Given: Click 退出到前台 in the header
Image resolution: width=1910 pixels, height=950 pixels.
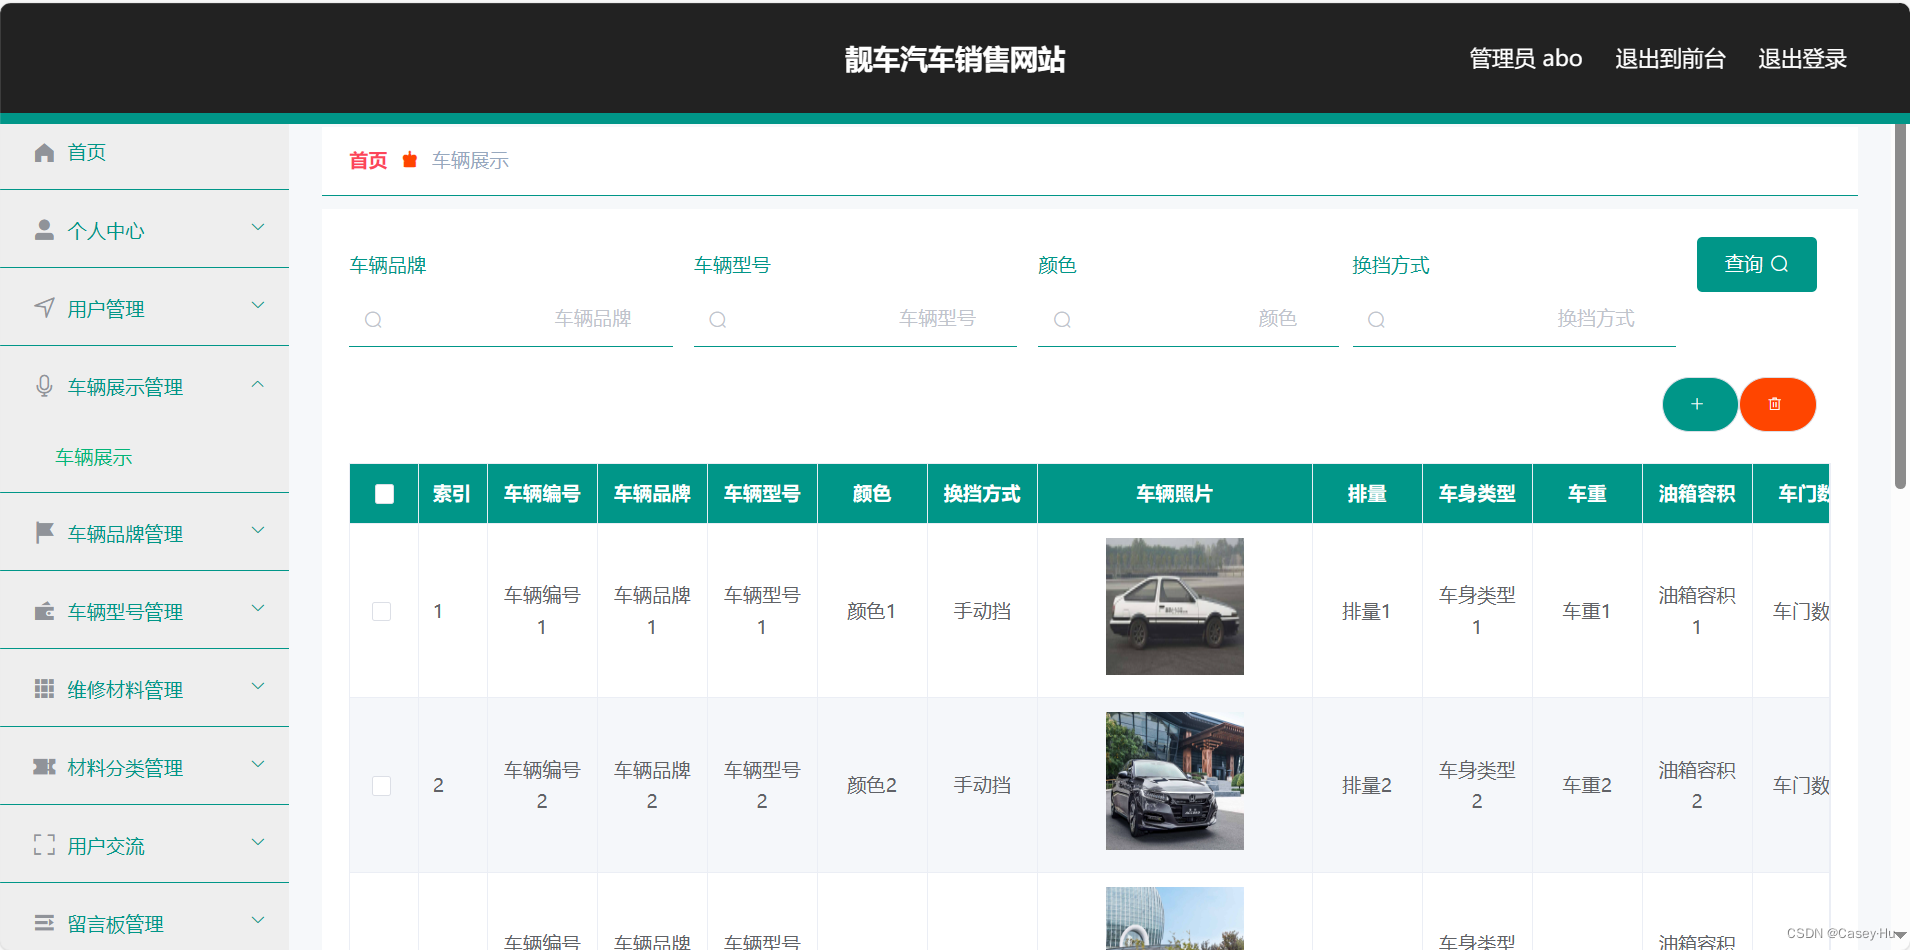Looking at the screenshot, I should point(1670,59).
